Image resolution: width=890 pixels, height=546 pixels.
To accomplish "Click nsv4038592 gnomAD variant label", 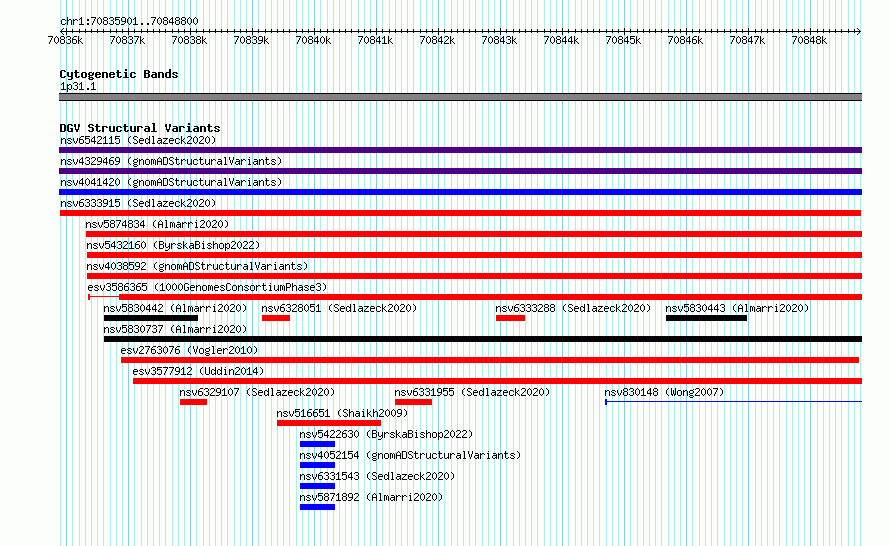I will point(197,266).
